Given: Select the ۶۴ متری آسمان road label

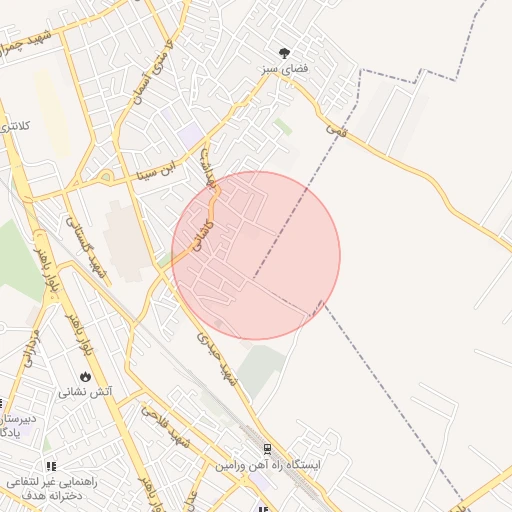Looking at the screenshot, I should [x=154, y=73].
